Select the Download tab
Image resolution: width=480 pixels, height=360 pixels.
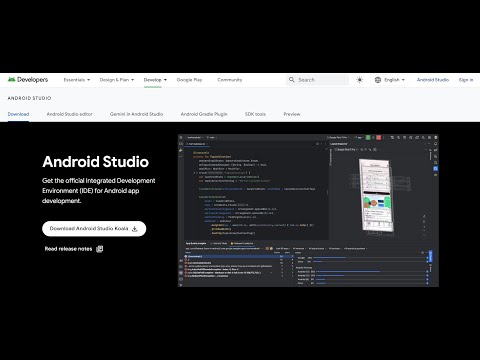(x=18, y=114)
